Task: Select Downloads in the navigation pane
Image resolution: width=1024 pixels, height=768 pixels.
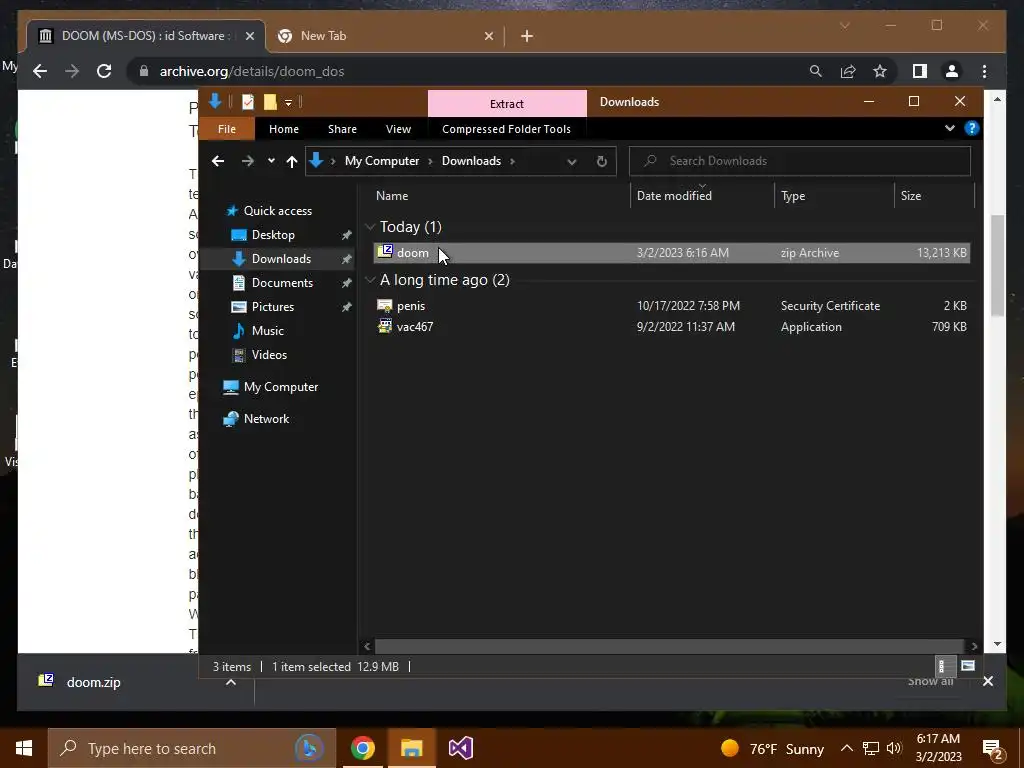Action: pos(281,259)
